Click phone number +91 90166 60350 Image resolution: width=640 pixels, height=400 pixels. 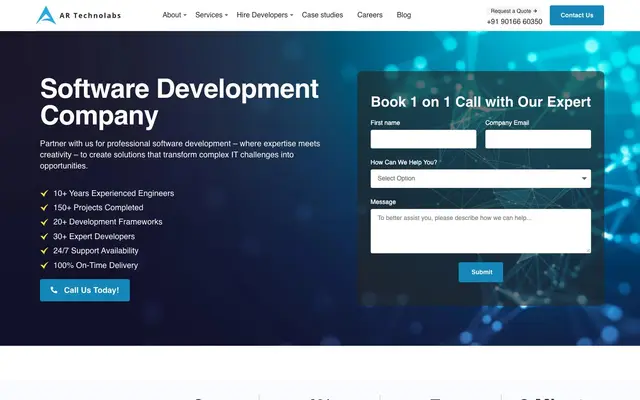(x=514, y=22)
